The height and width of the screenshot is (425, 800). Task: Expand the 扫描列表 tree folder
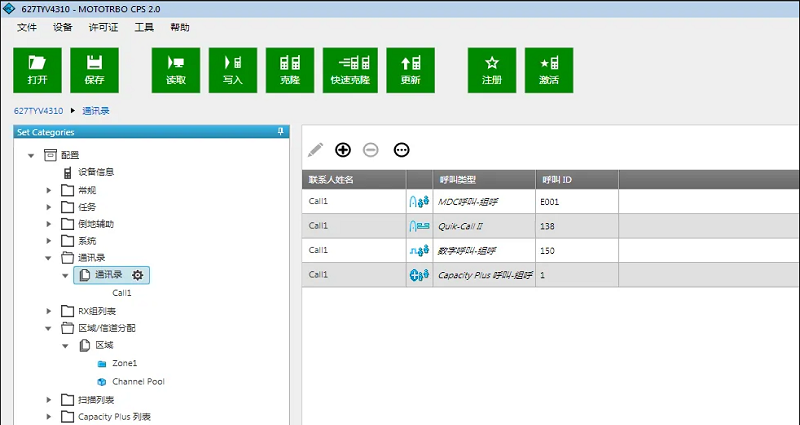point(50,400)
